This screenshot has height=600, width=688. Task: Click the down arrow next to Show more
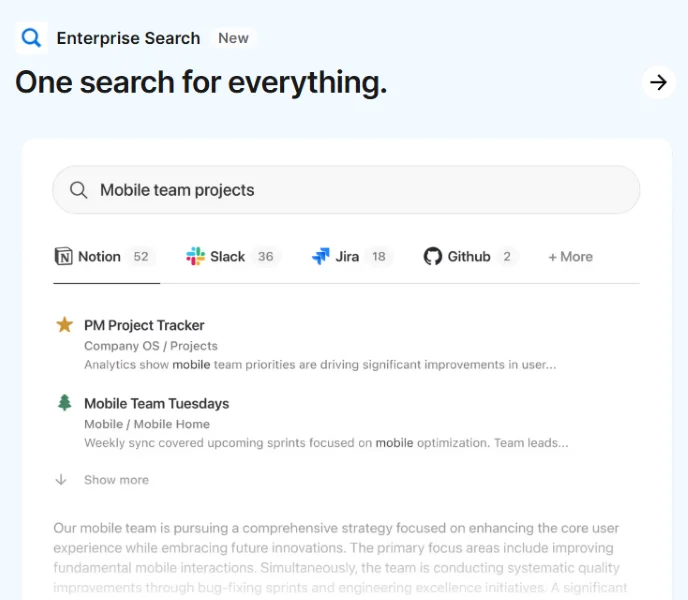click(x=61, y=480)
